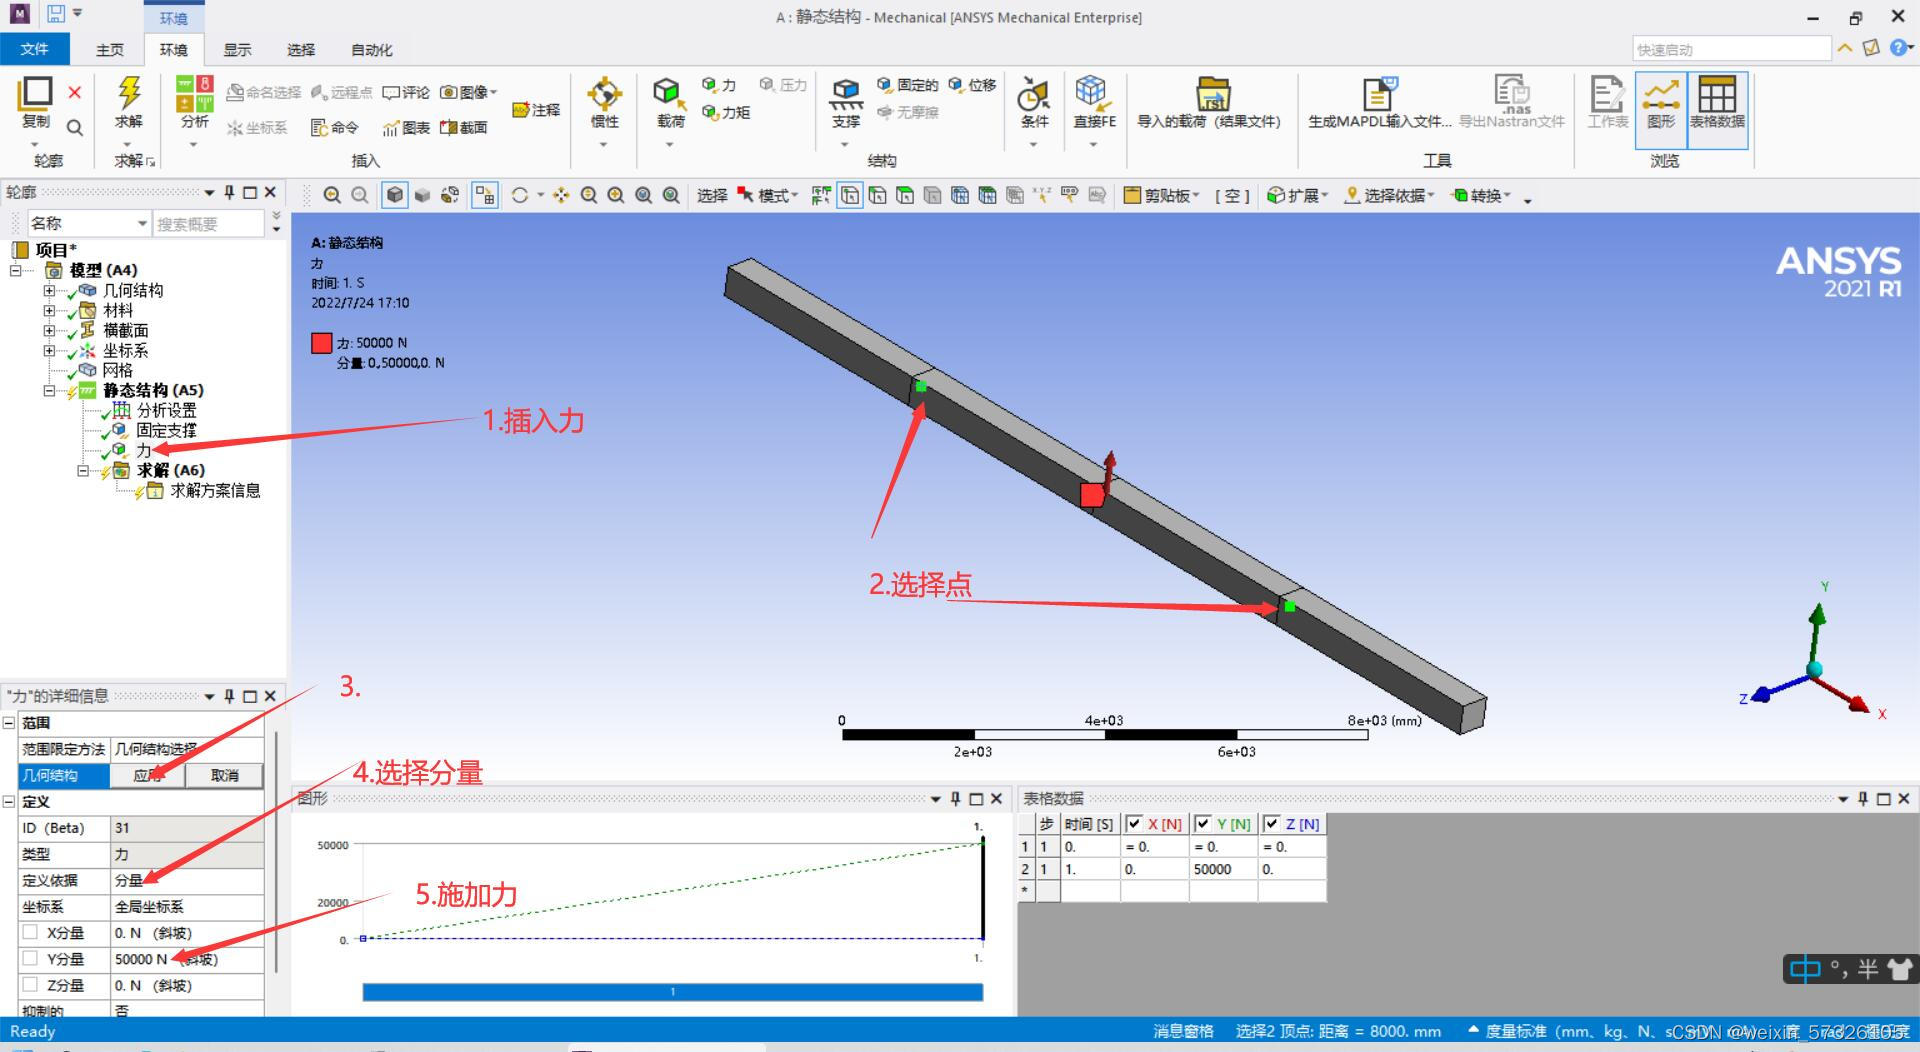Viewport: 1920px width, 1052px height.
Task: Toggle the Tabular Data view icon
Action: 1717,96
